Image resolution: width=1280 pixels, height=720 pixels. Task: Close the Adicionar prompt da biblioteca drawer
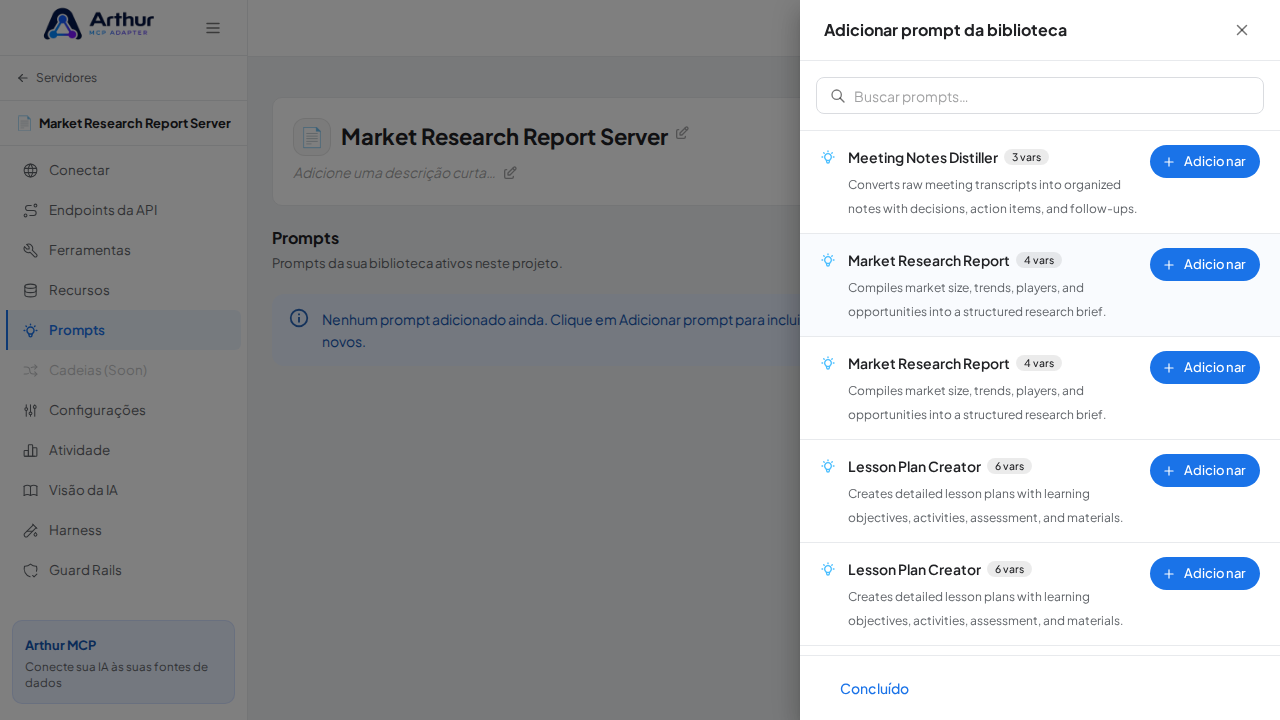1242,30
